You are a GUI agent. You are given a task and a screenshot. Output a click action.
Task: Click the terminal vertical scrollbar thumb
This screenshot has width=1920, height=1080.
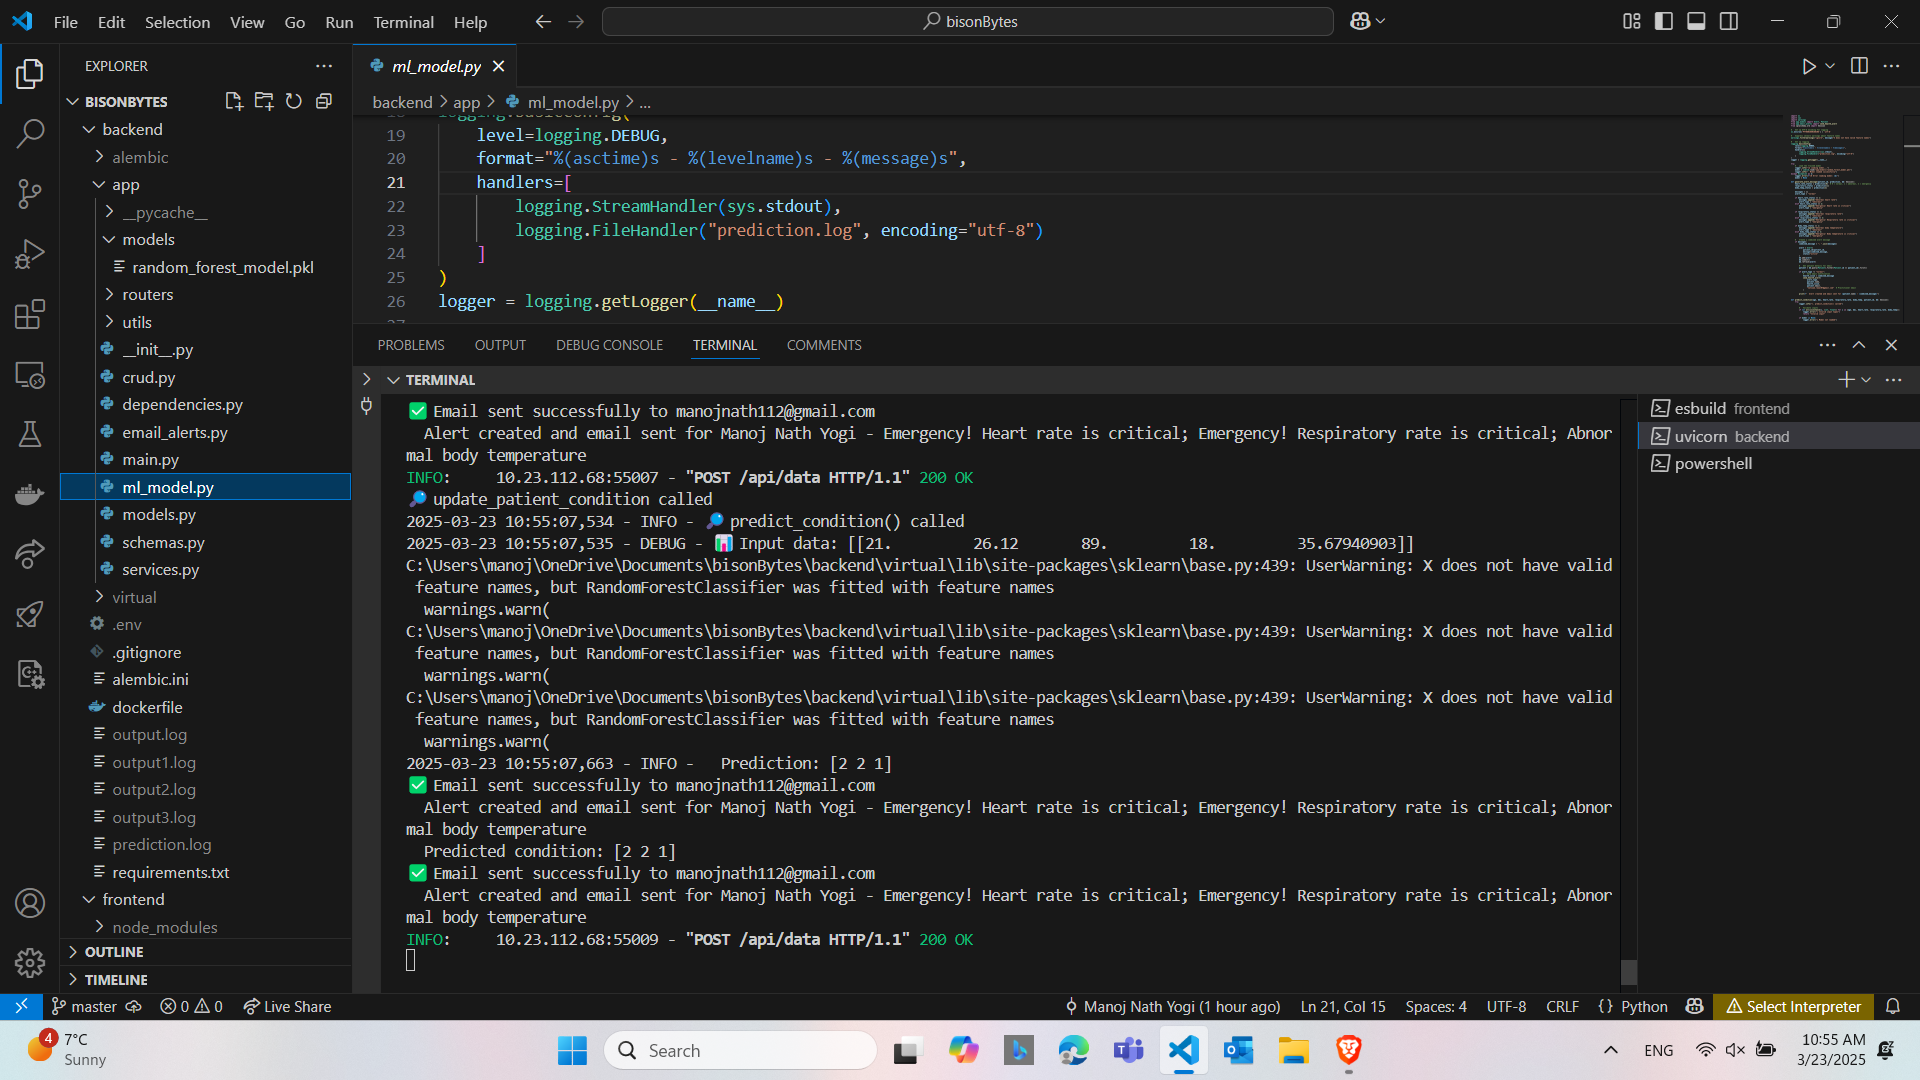click(x=1629, y=971)
